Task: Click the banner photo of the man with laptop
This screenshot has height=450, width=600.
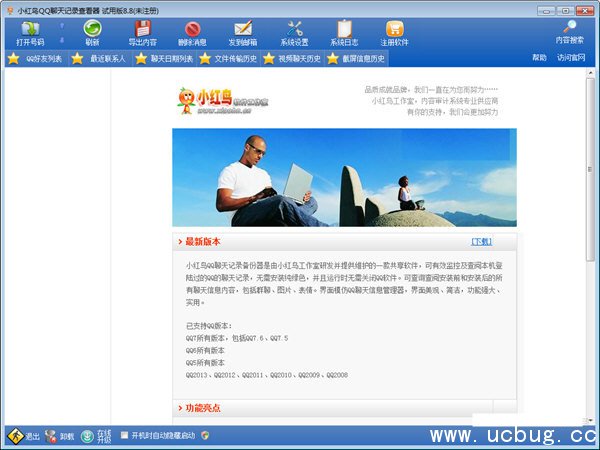Action: 344,178
